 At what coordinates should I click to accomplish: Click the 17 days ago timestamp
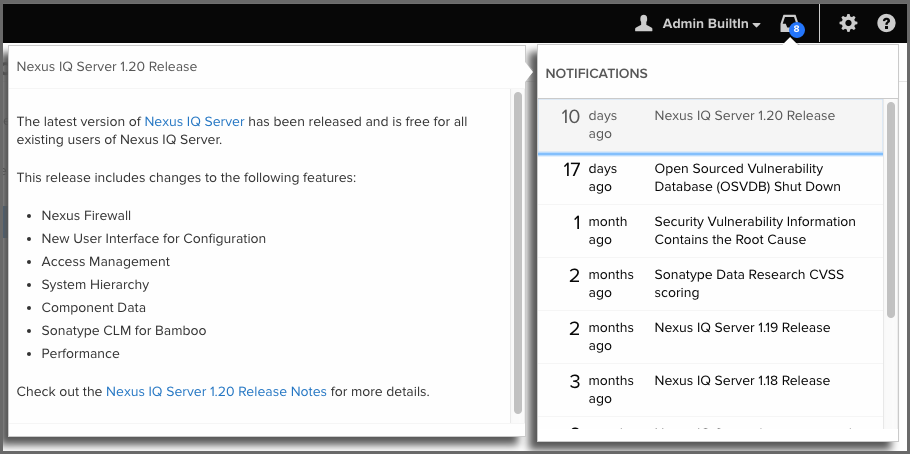click(588, 178)
